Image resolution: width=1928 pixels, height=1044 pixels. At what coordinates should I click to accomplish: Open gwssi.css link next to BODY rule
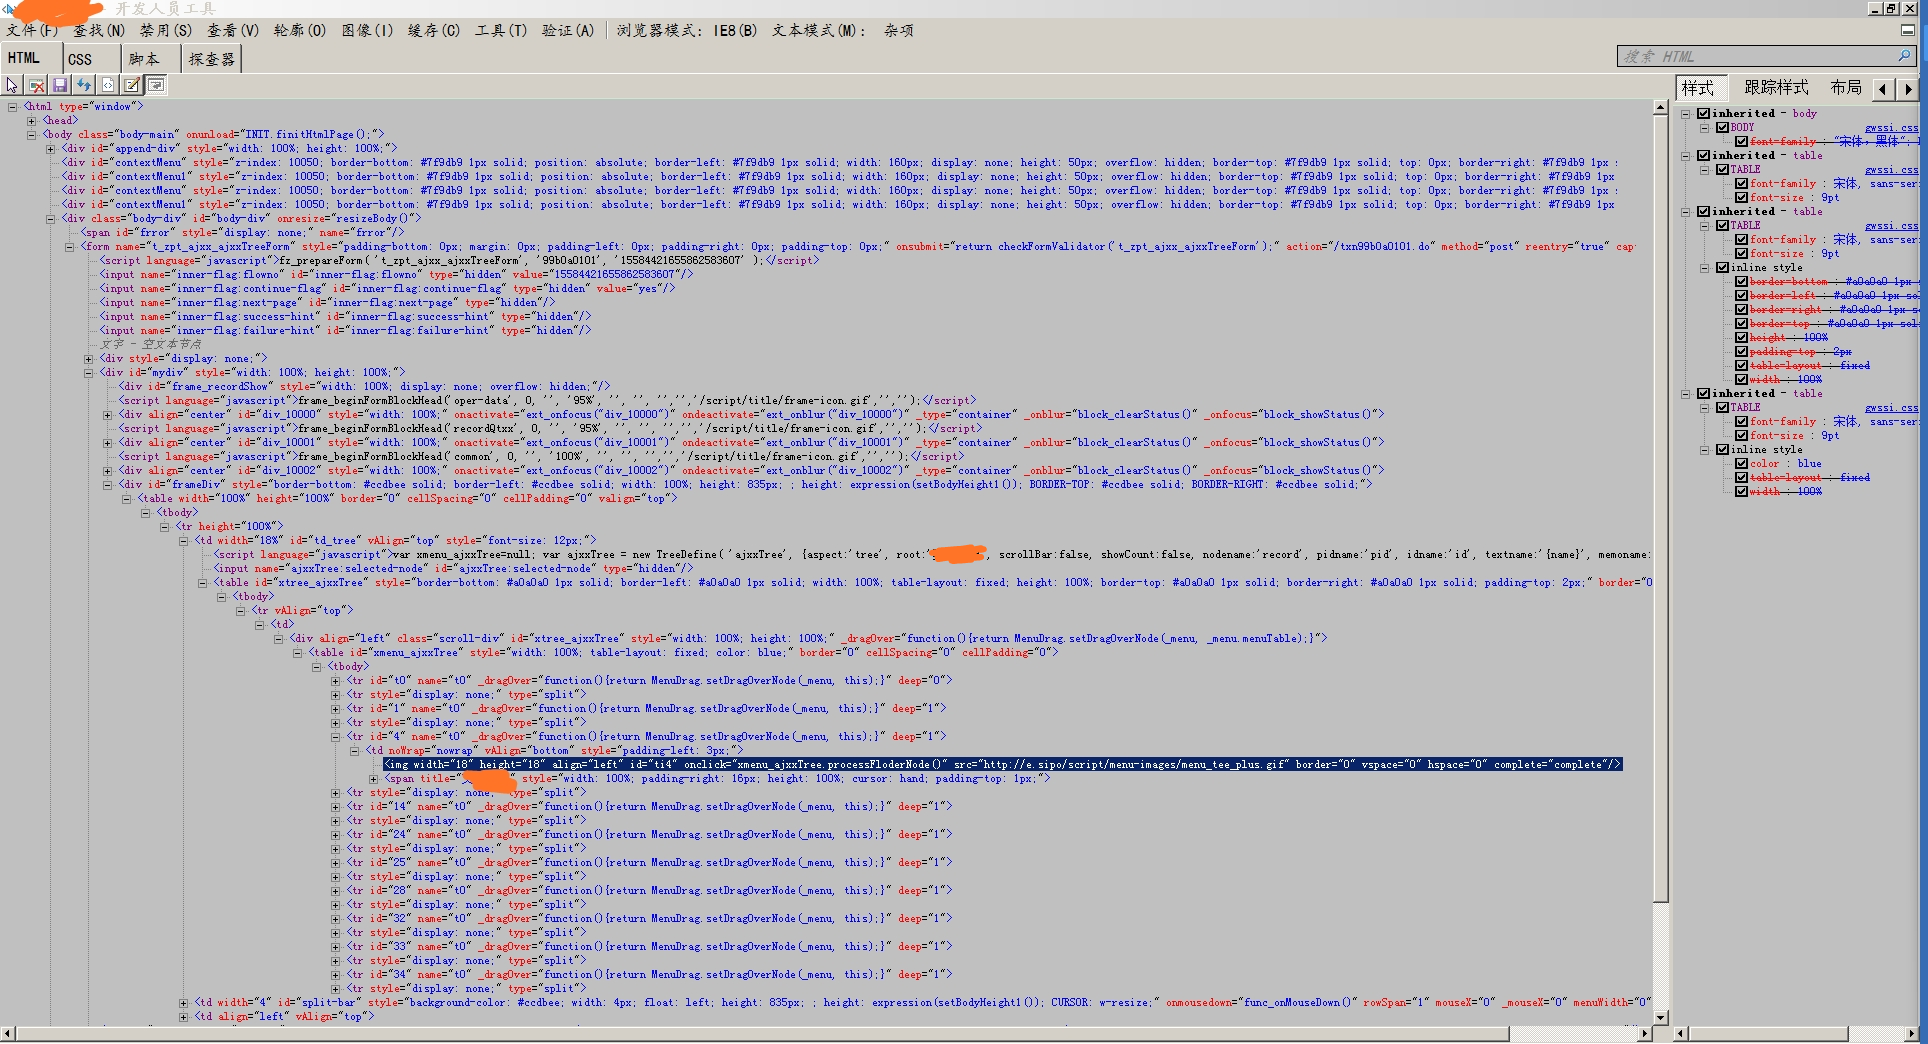click(x=1891, y=128)
